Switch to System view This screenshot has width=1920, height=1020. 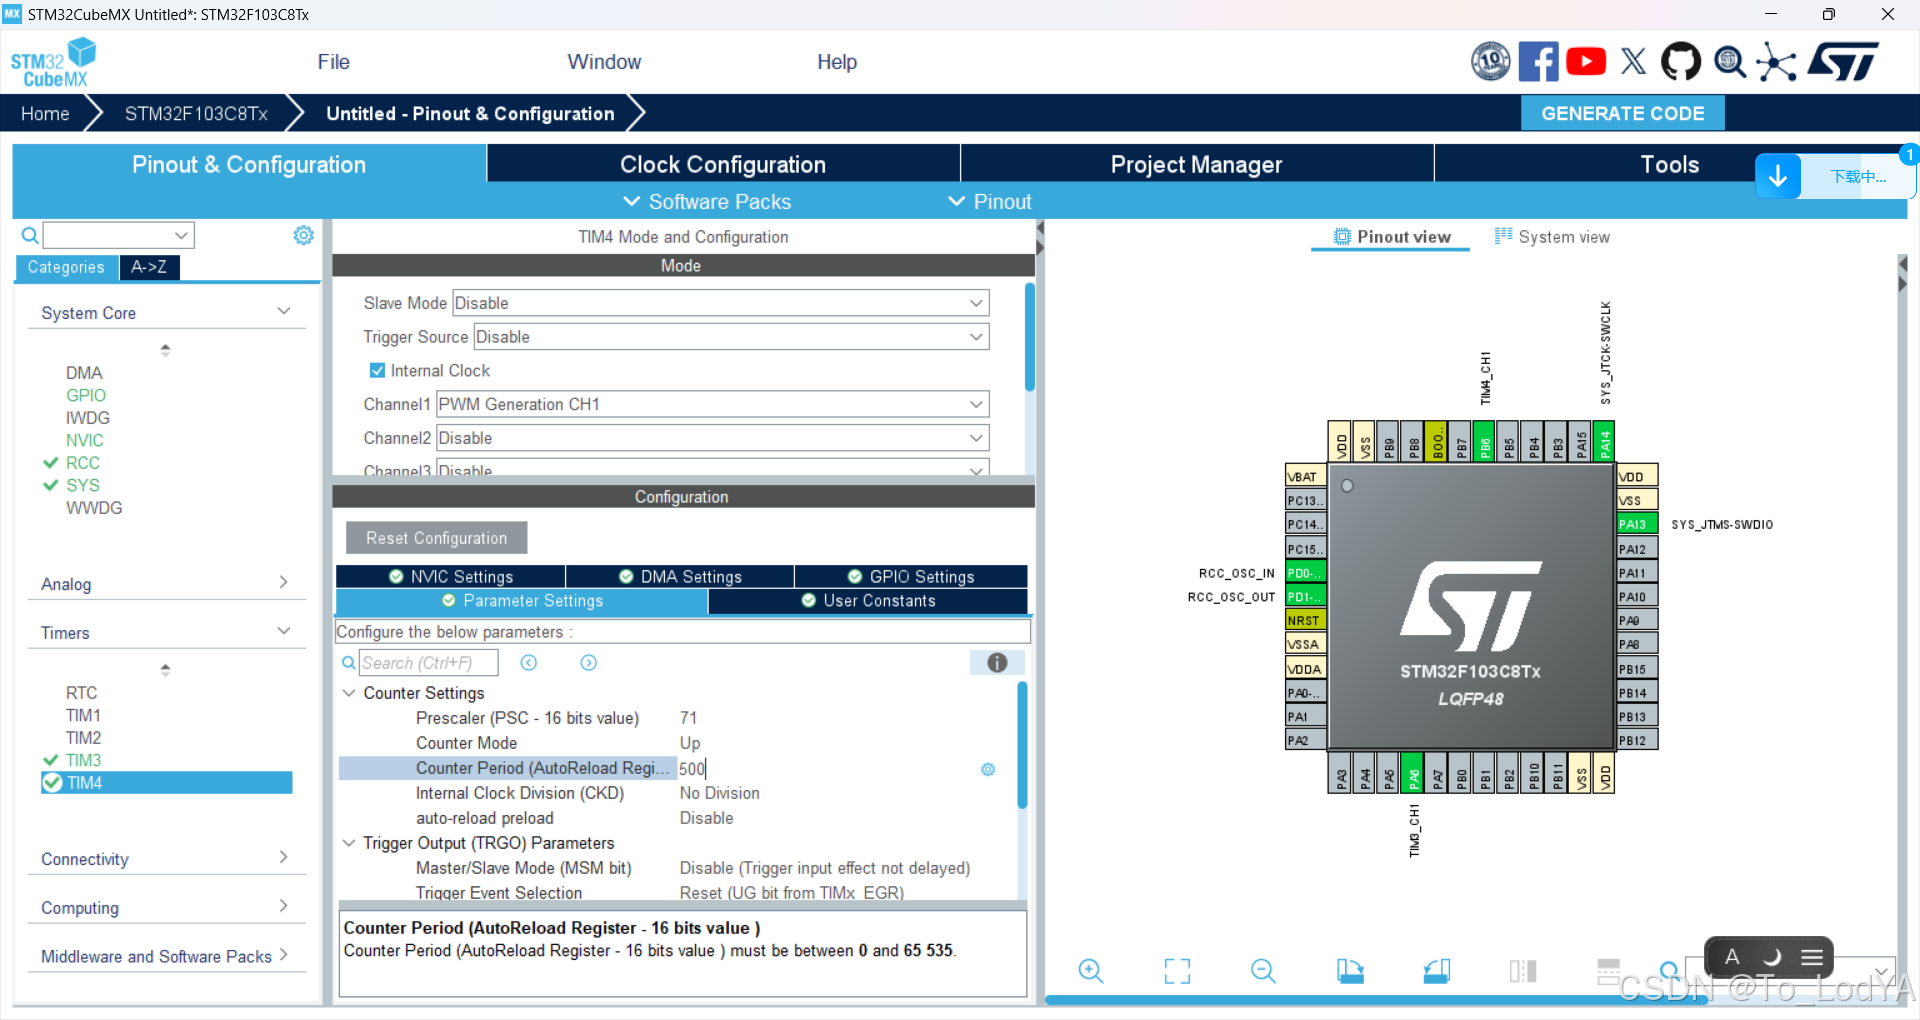pos(1552,237)
